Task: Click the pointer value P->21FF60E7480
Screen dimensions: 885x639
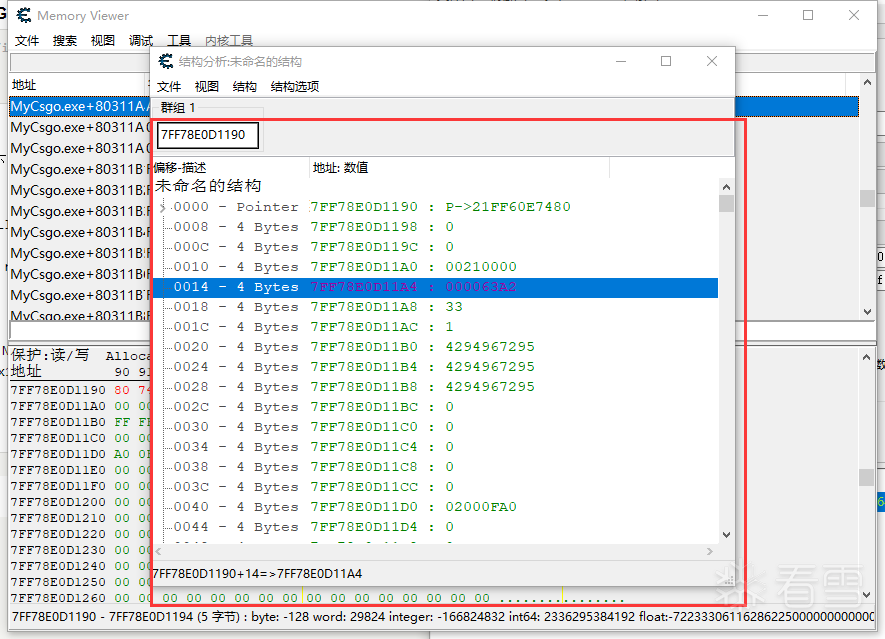Action: click(x=507, y=207)
